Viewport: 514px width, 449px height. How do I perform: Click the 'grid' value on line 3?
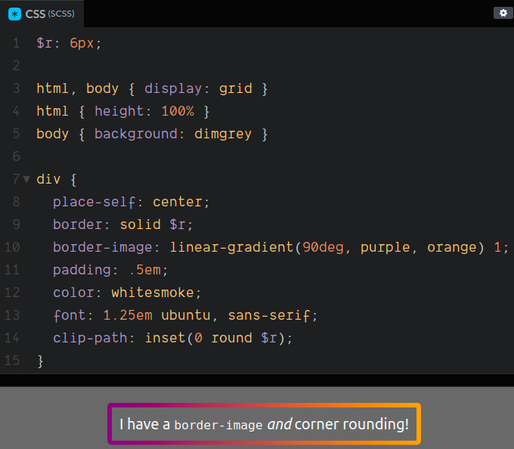(x=235, y=89)
